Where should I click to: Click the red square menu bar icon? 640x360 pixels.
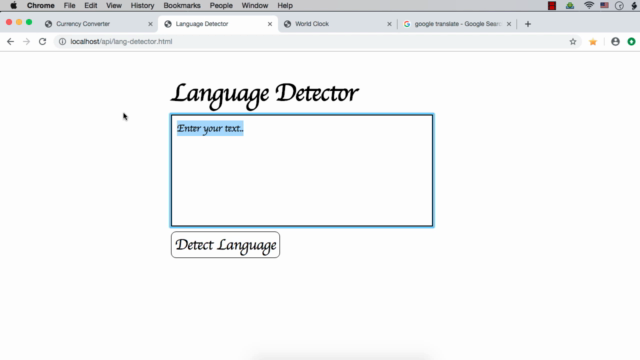pyautogui.click(x=552, y=6)
